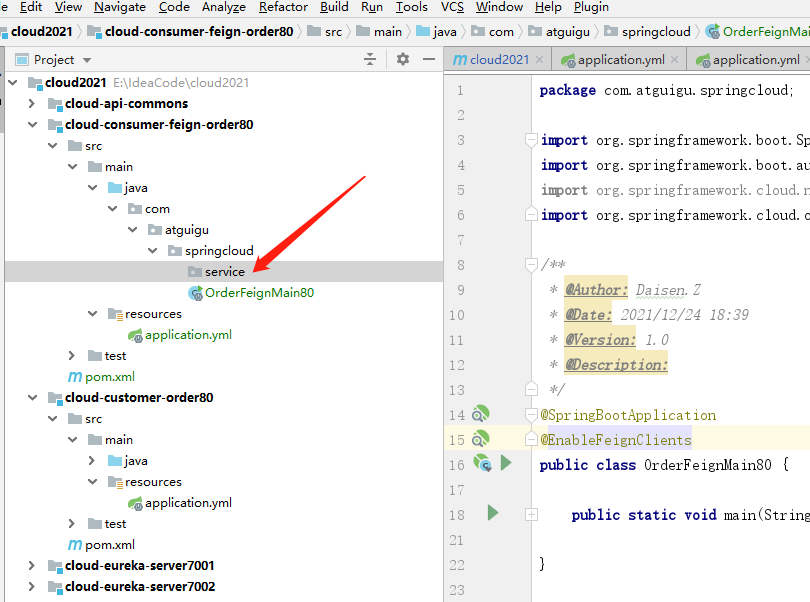Collapse the cloud-customer-order80 module
The height and width of the screenshot is (602, 810).
[33, 397]
